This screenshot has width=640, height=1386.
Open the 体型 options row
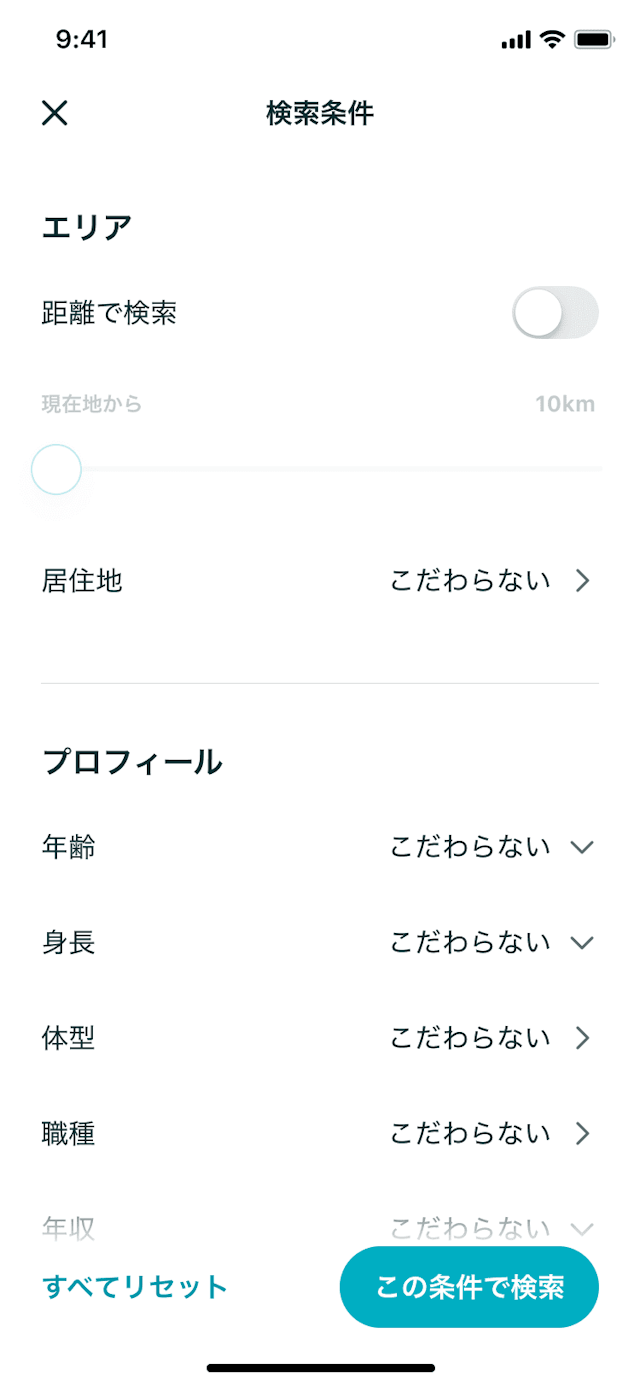click(x=320, y=1038)
